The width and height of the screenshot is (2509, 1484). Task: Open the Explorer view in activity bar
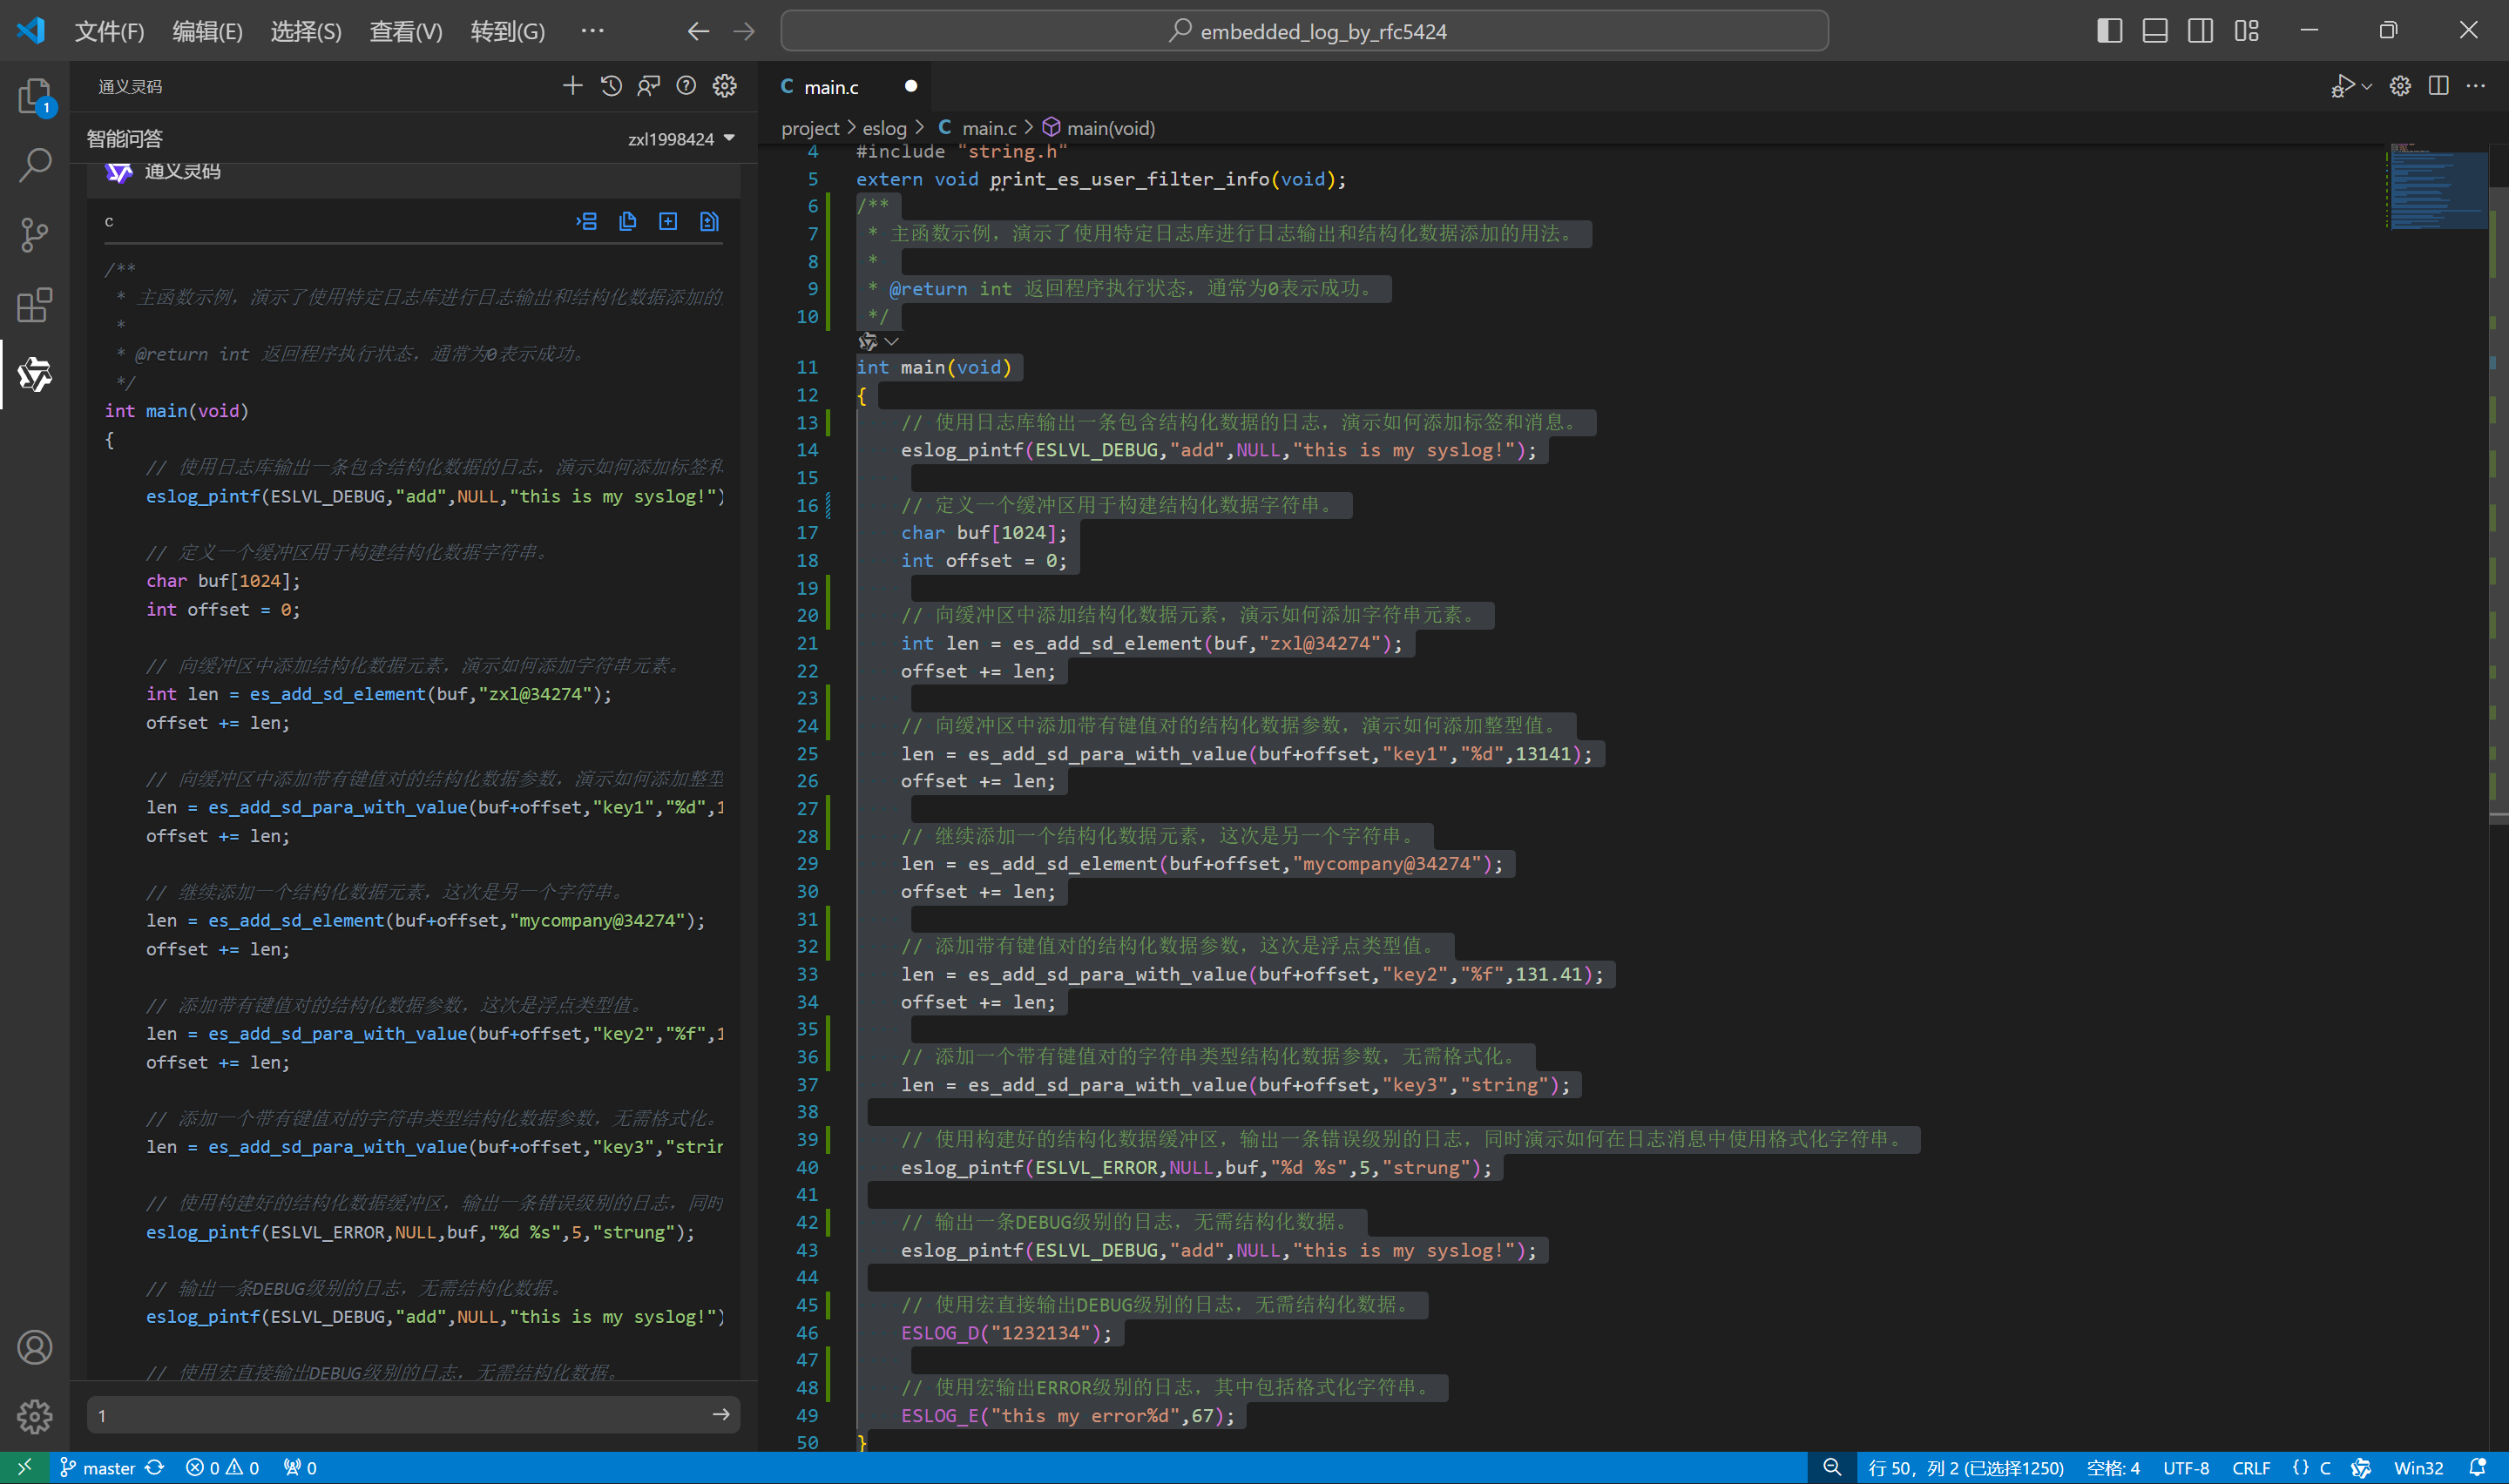click(x=35, y=97)
